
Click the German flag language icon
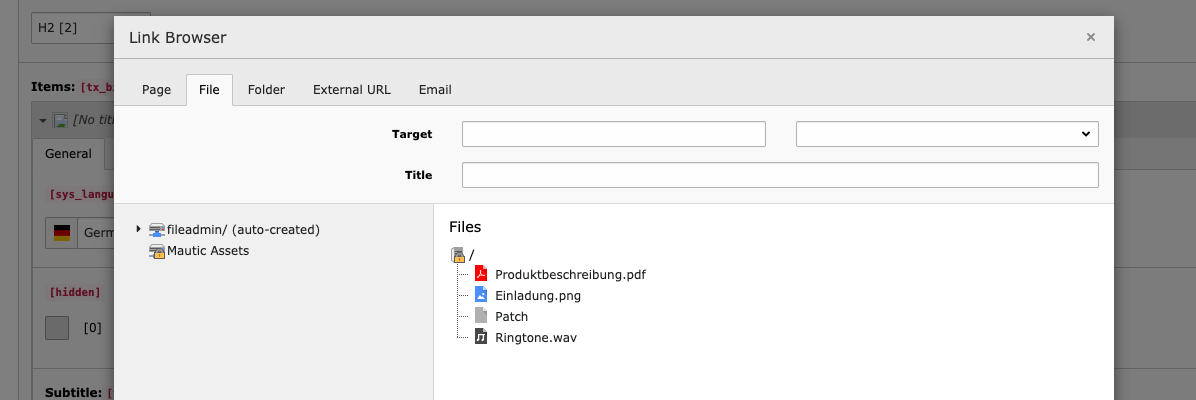pyautogui.click(x=62, y=232)
